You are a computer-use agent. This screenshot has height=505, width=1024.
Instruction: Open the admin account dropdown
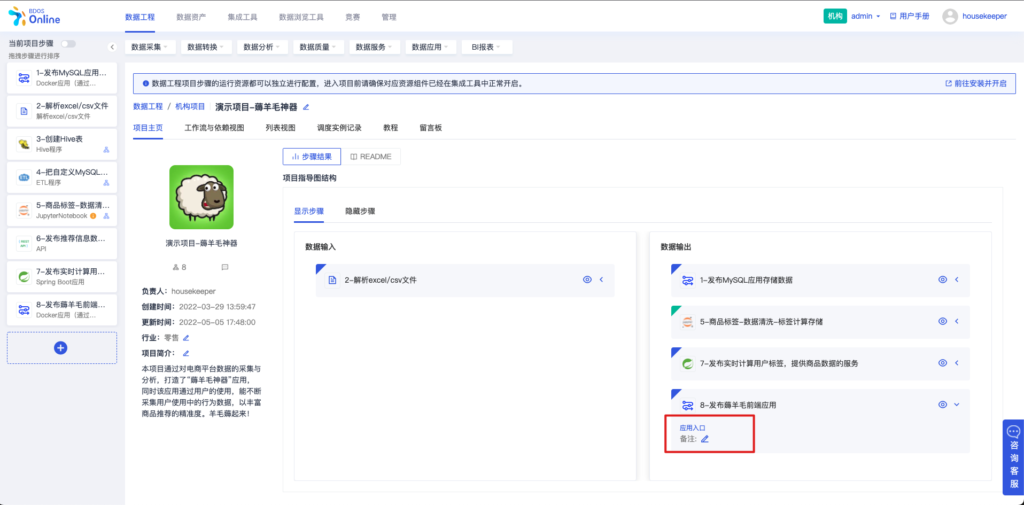pos(866,17)
